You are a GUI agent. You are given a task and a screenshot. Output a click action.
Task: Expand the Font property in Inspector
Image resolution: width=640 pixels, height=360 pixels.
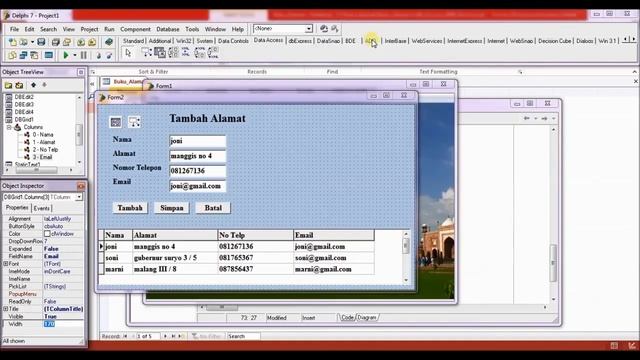pos(6,264)
